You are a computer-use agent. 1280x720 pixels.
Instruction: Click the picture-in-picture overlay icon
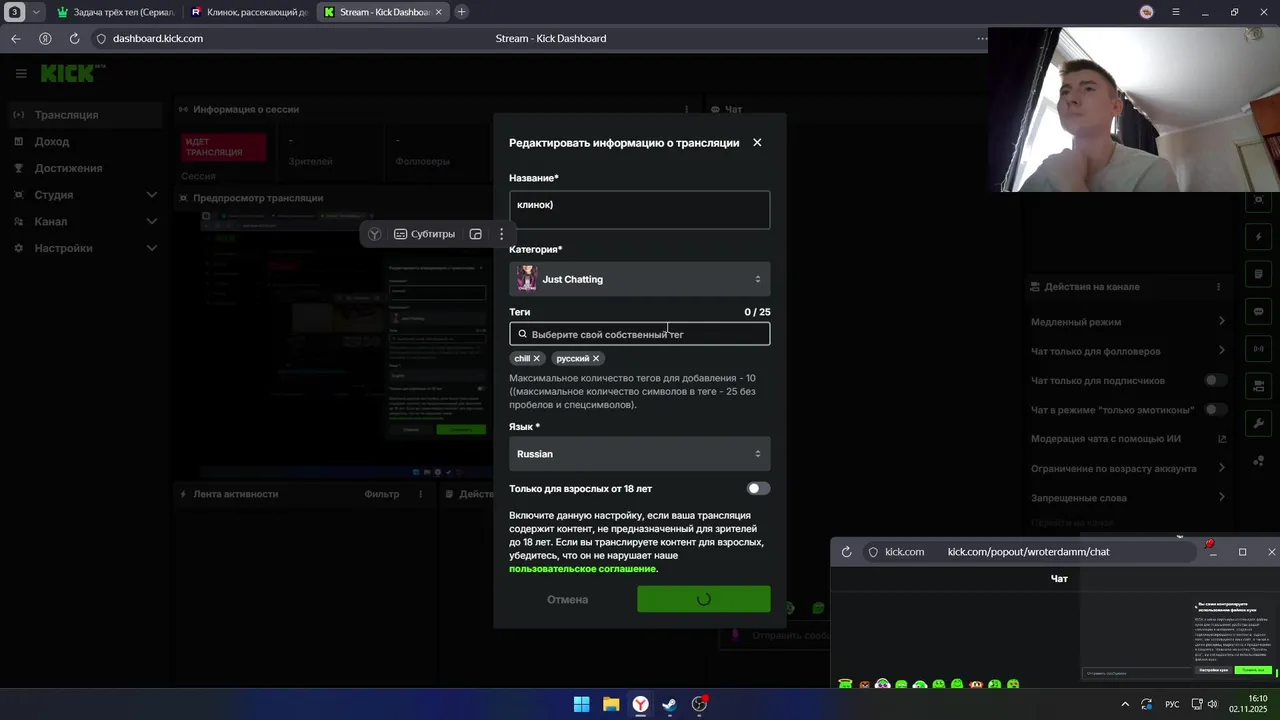476,234
